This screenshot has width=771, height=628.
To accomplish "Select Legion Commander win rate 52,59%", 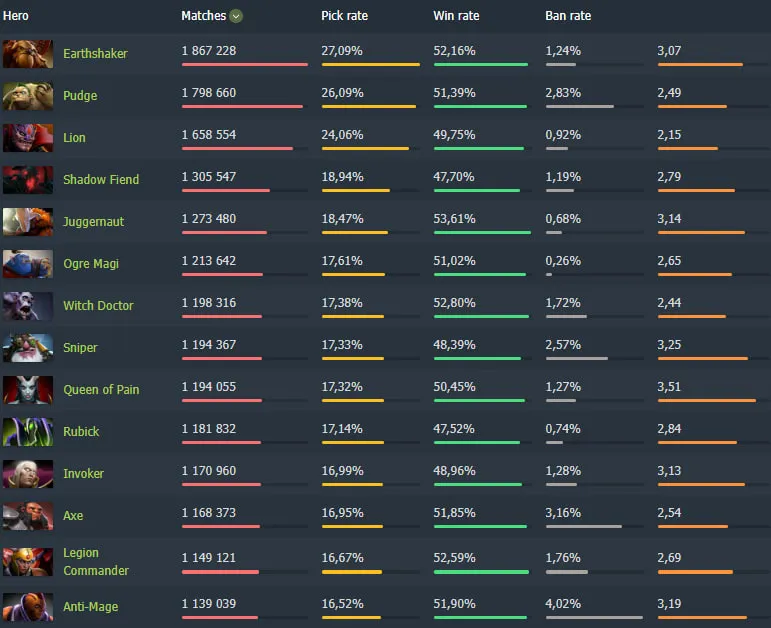I will [x=454, y=558].
